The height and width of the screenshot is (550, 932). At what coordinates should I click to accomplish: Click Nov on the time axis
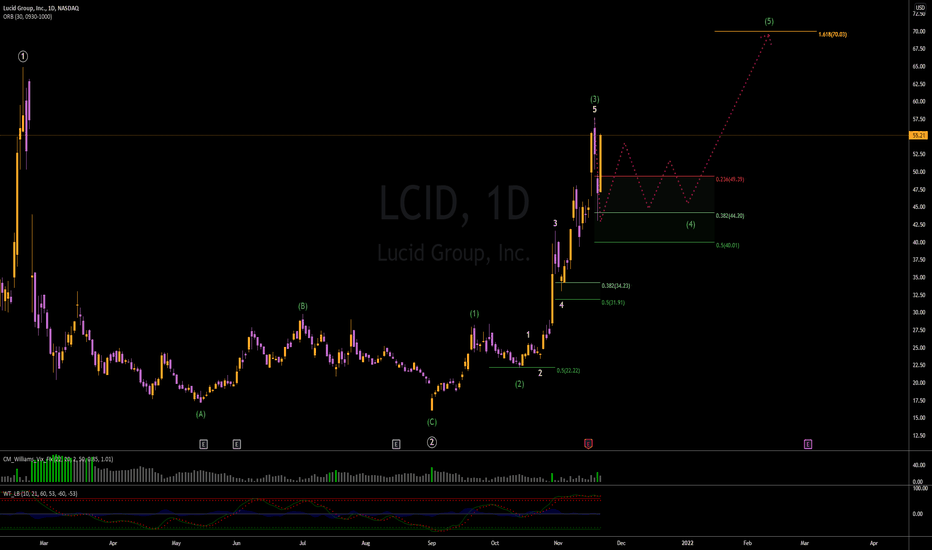point(558,543)
